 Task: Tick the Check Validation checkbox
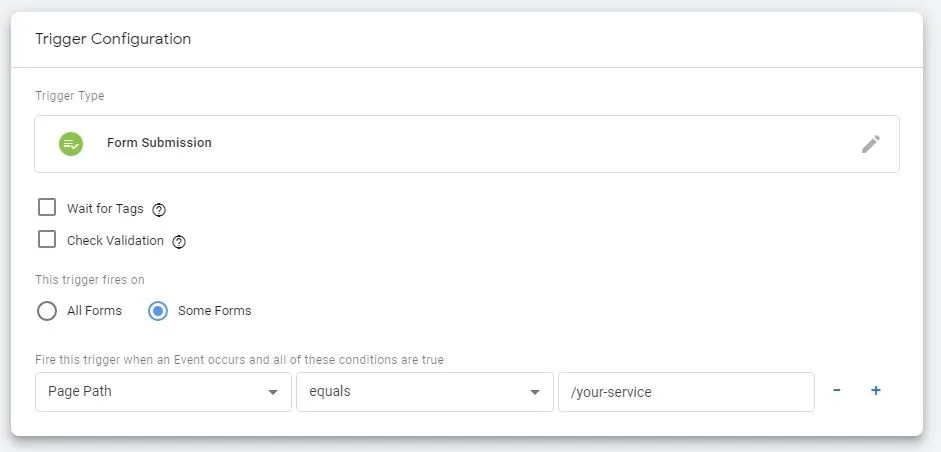(47, 240)
